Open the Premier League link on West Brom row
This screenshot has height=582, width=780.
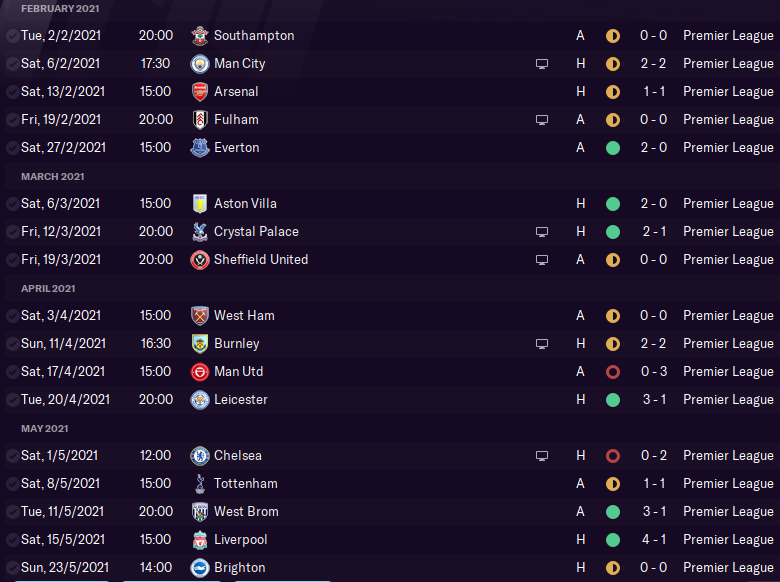[728, 512]
